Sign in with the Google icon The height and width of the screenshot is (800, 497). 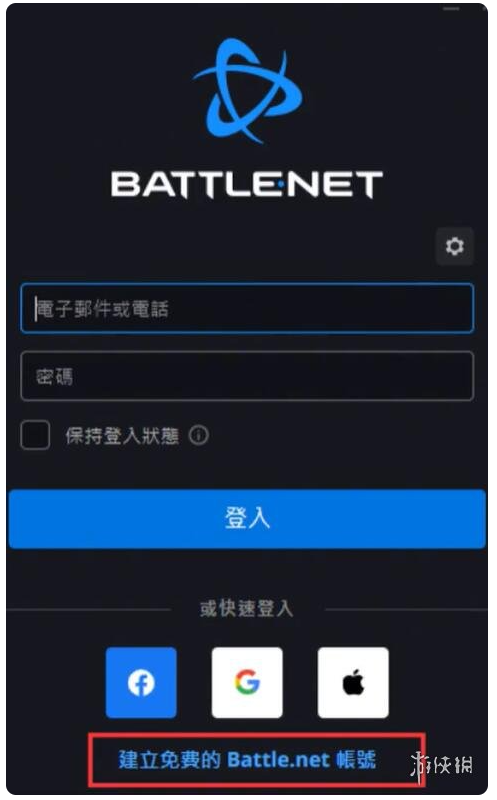(x=247, y=683)
